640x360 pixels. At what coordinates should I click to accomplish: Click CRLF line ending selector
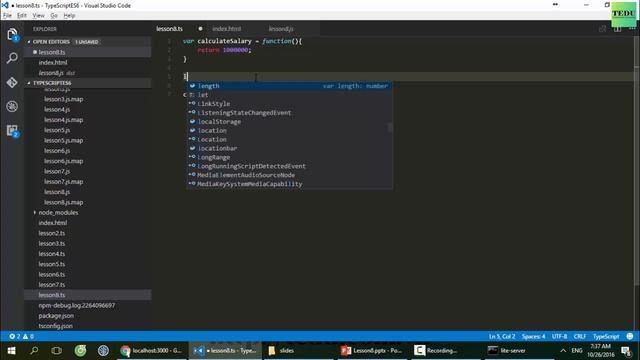(580, 336)
